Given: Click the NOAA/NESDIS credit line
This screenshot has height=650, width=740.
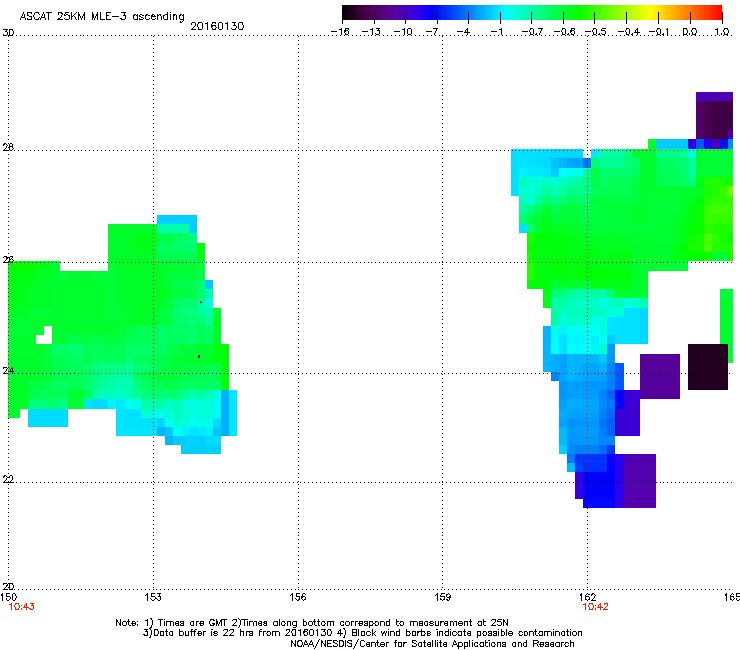Looking at the screenshot, I should [432, 644].
